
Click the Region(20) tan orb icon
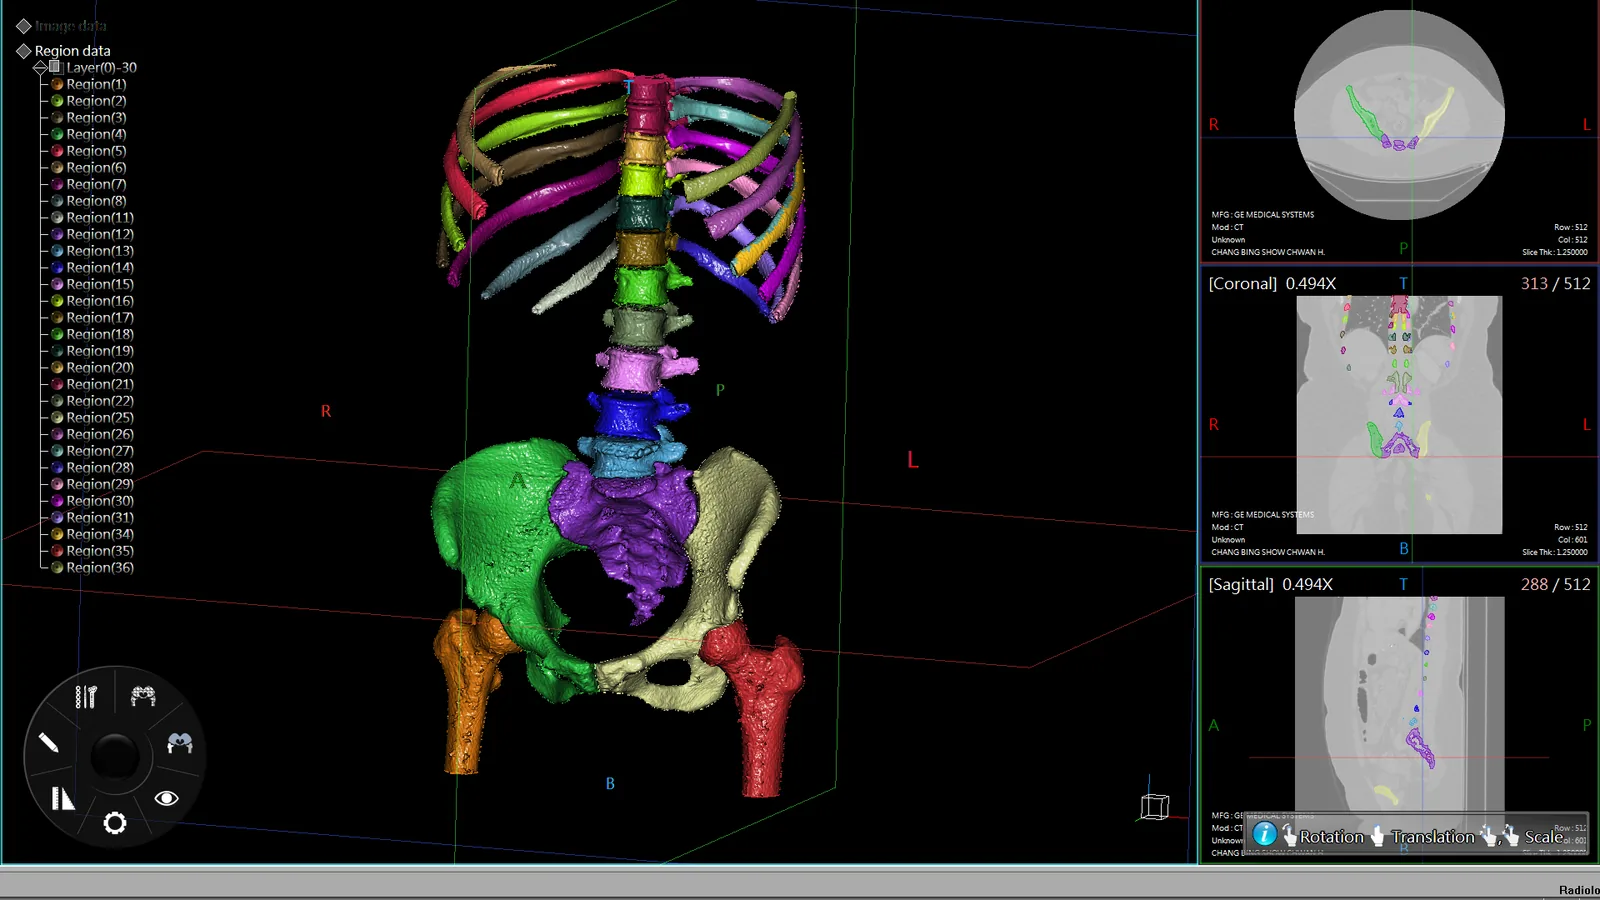tap(57, 368)
